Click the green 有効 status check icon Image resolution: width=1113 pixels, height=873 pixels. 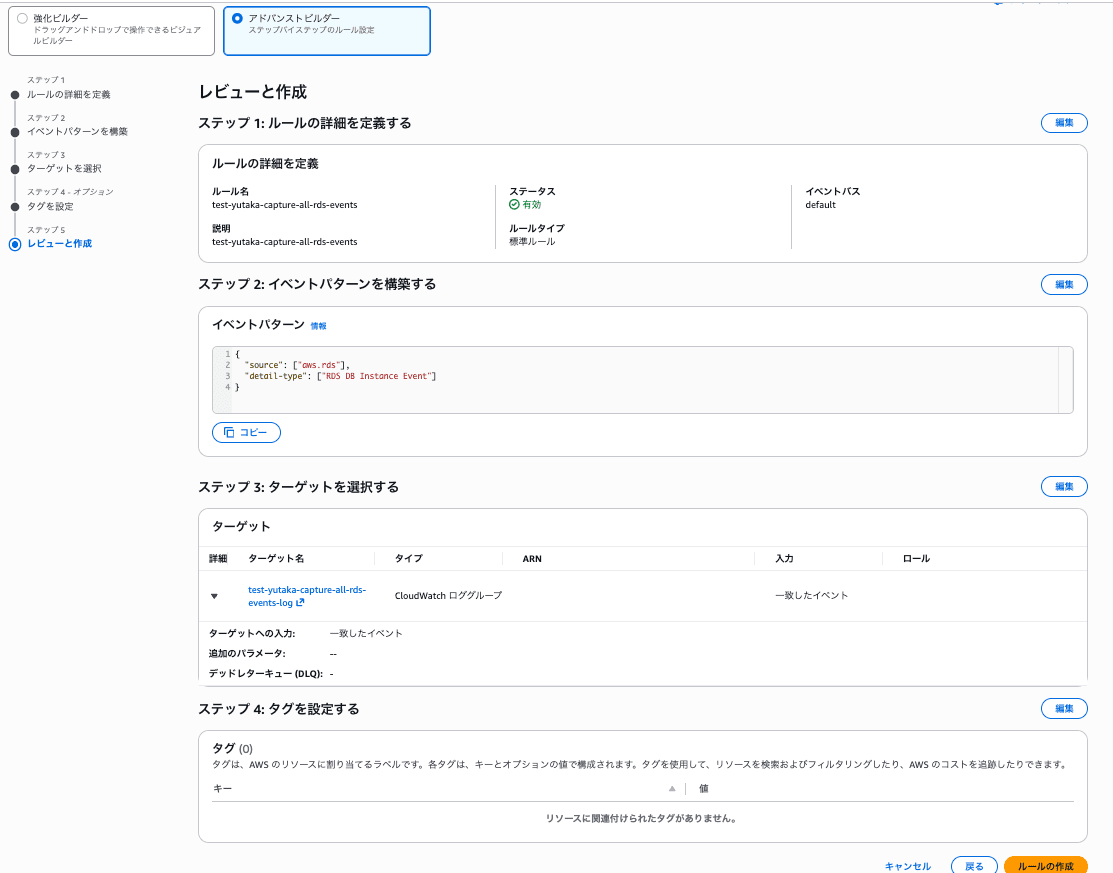coord(514,204)
